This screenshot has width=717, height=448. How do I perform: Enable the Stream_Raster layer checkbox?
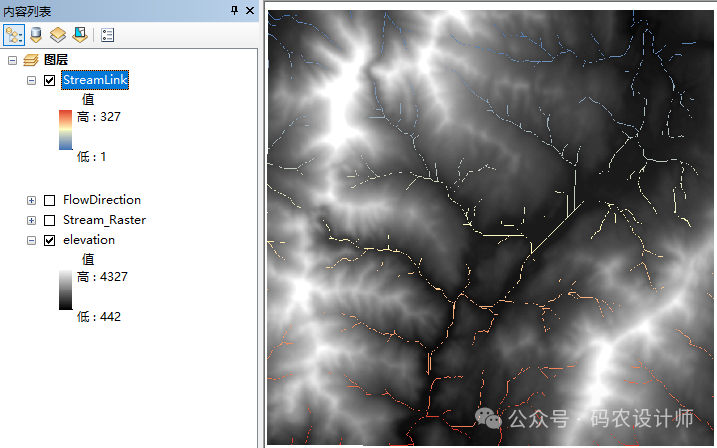click(x=49, y=220)
